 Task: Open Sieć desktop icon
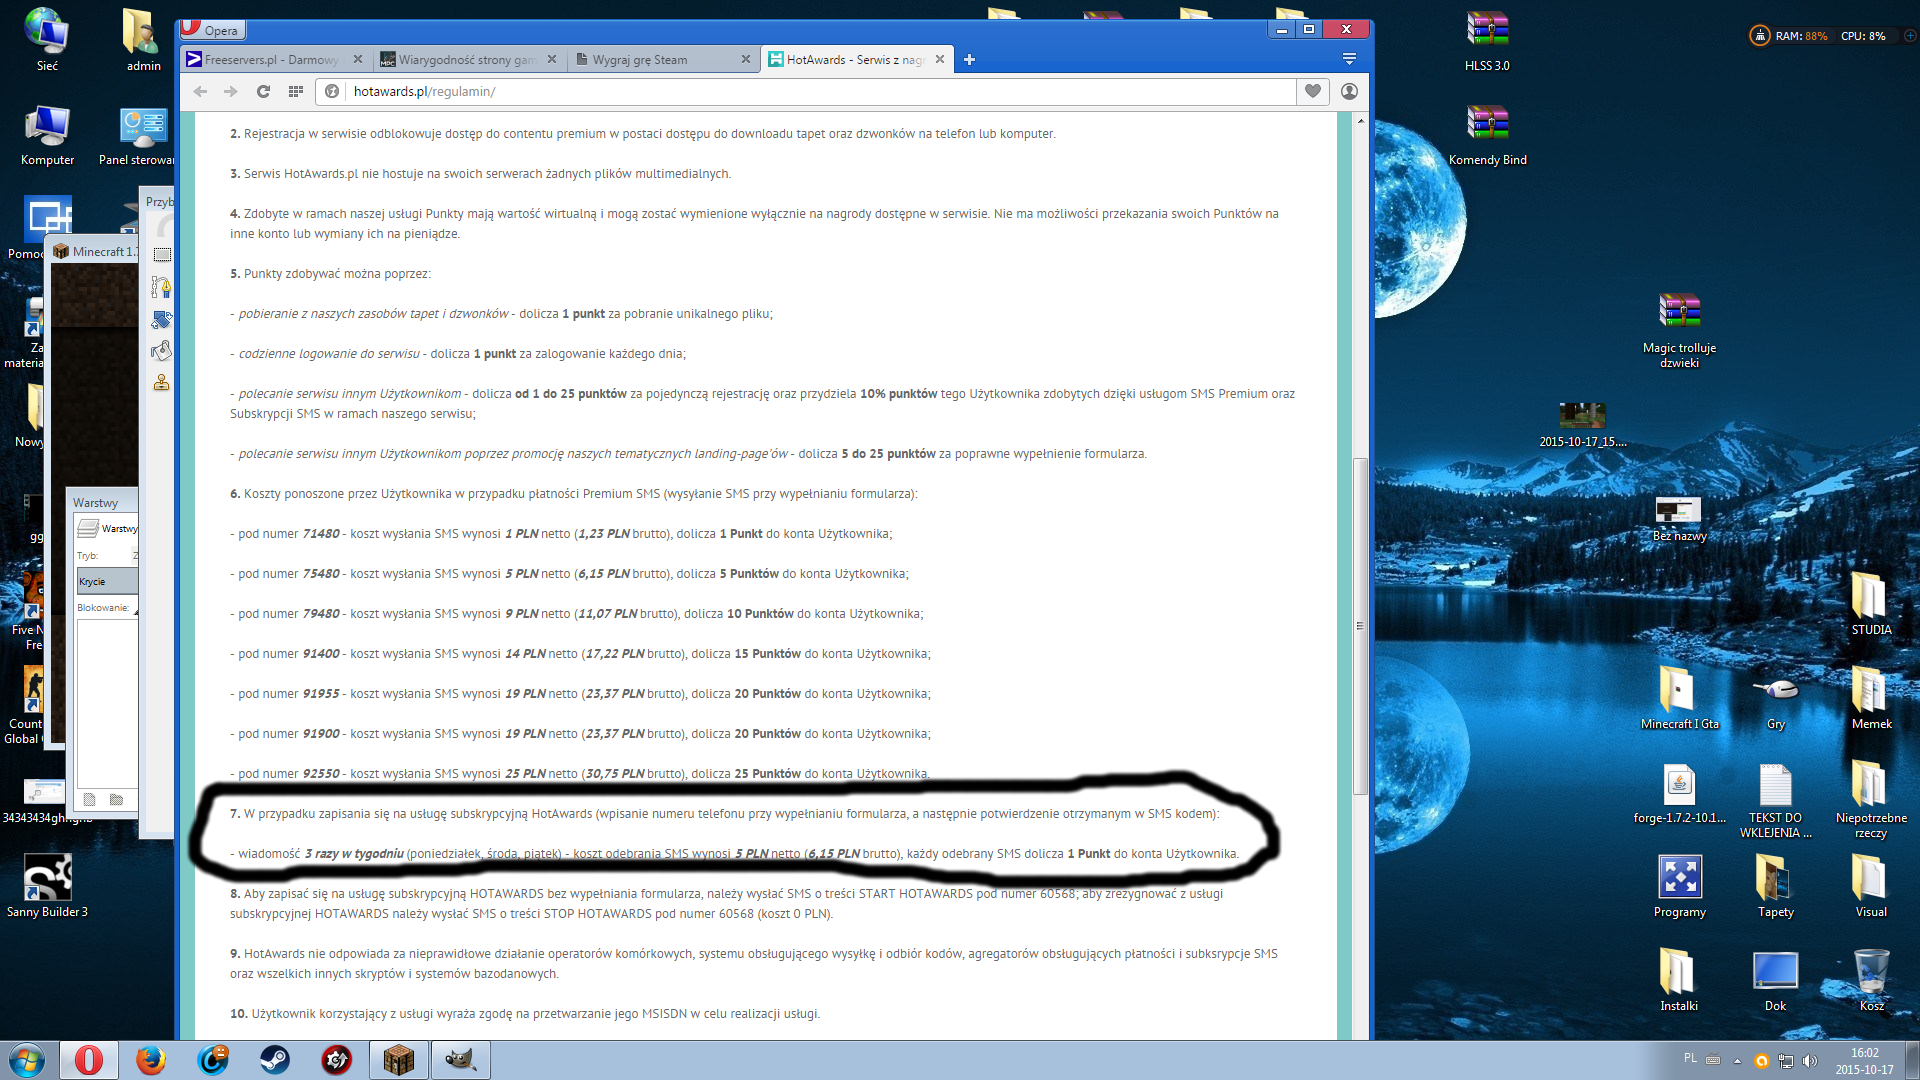tap(47, 40)
